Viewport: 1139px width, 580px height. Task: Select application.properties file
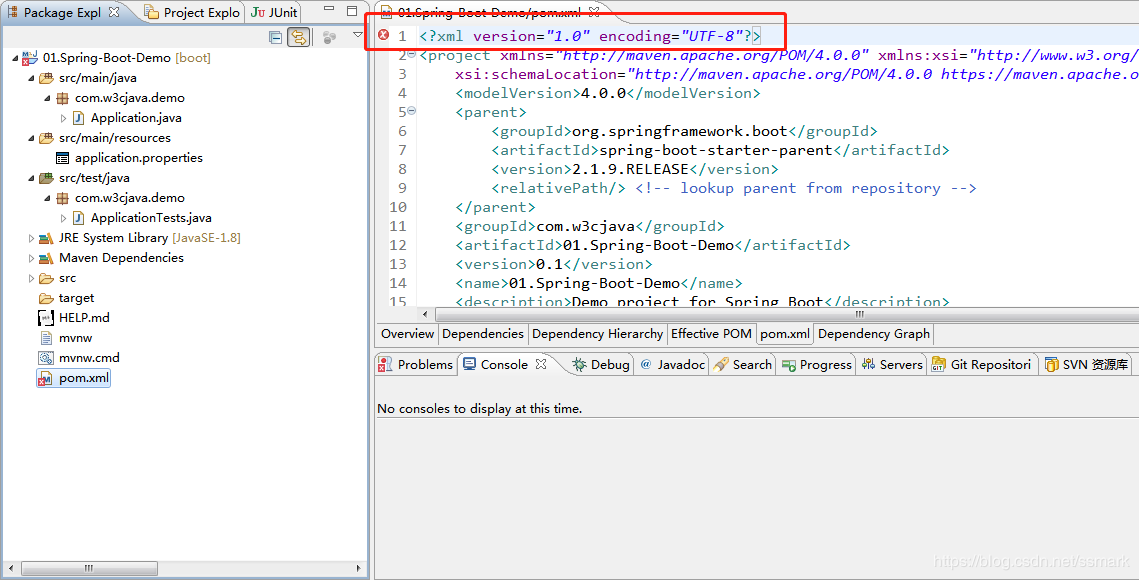(139, 158)
